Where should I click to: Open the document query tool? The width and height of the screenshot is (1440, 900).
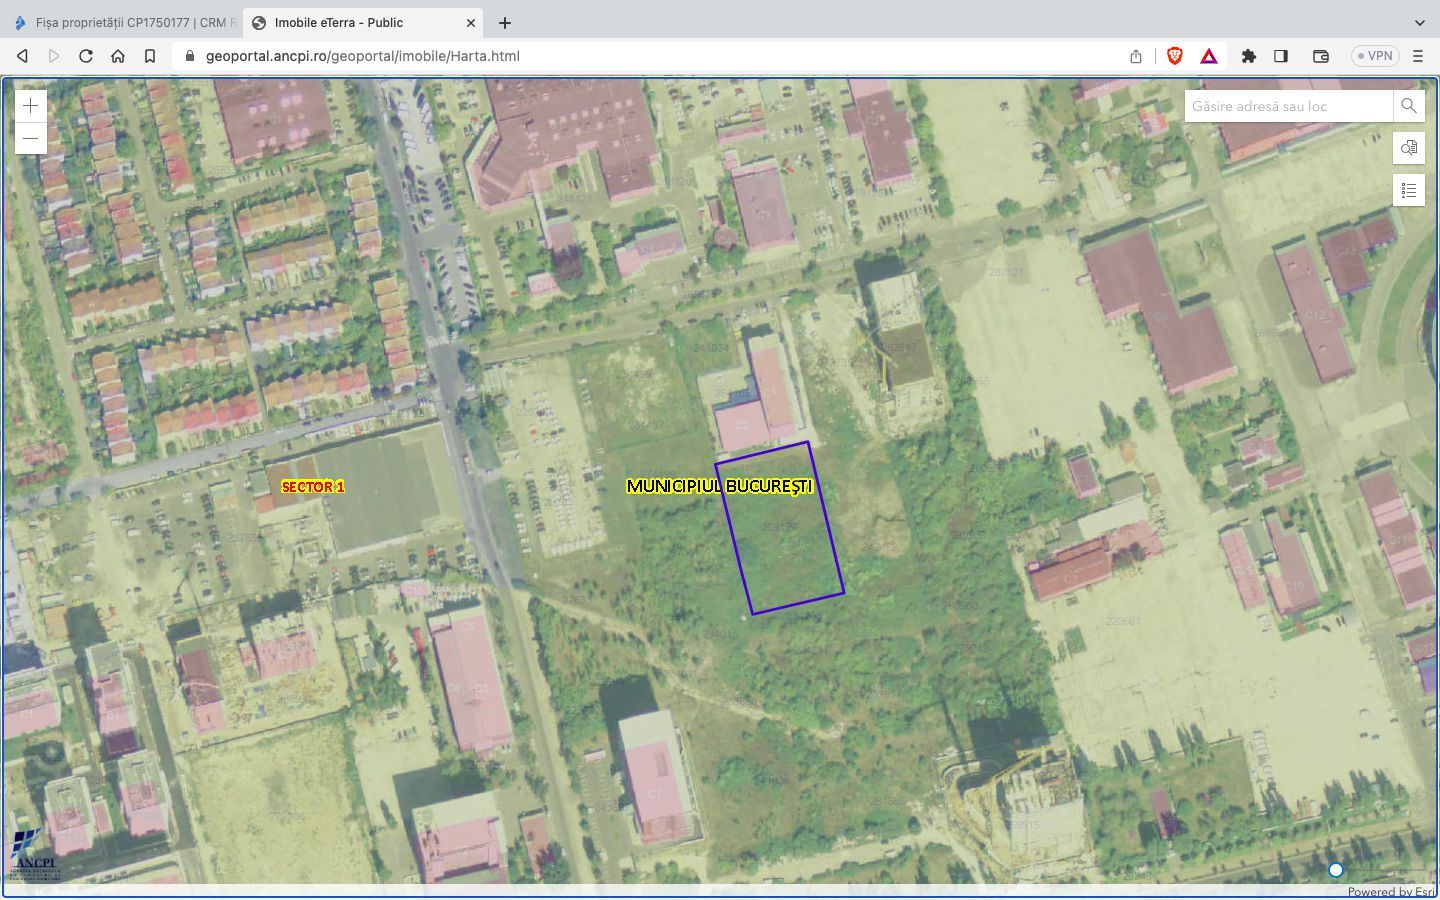pyautogui.click(x=1408, y=148)
